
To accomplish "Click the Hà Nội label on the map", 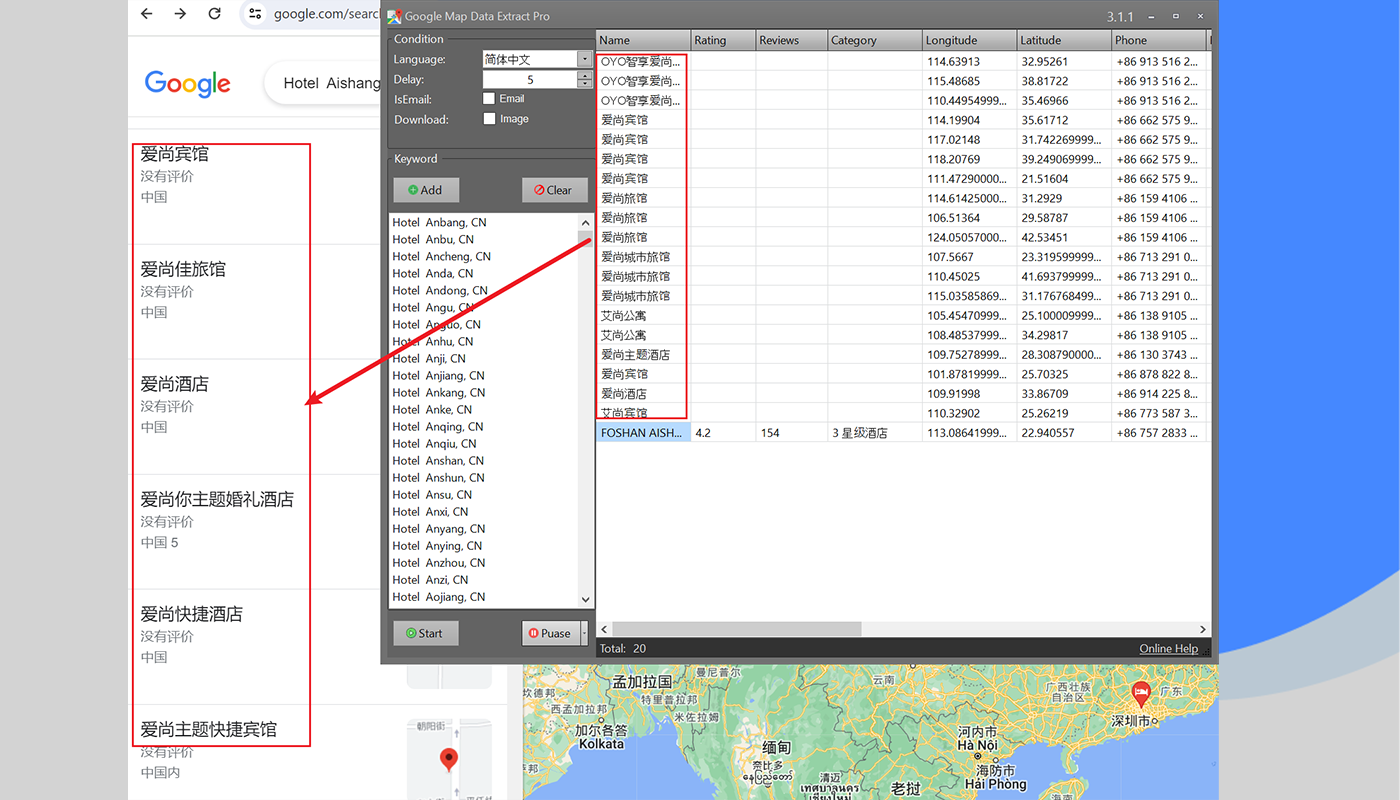I will [977, 745].
